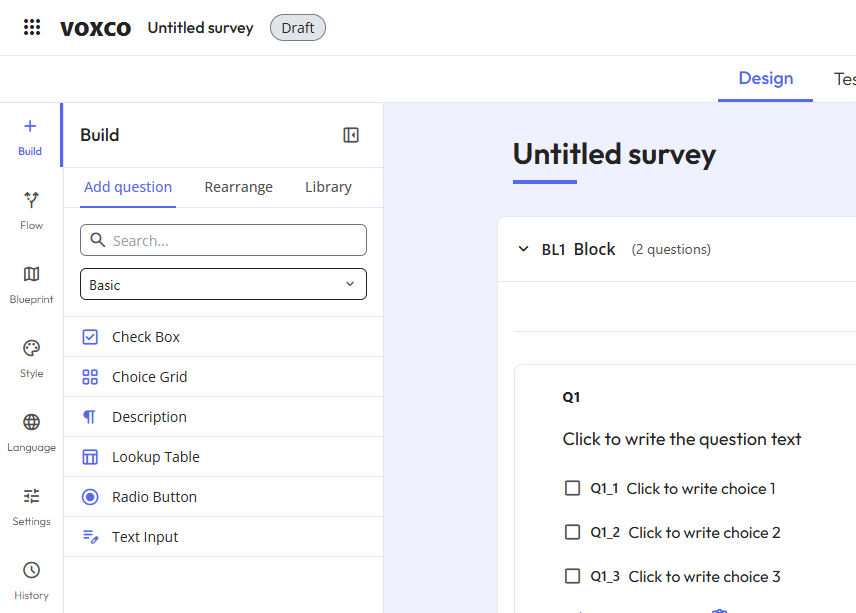Screen dimensions: 856x613
Task: Switch to the Library tab
Action: [x=328, y=187]
